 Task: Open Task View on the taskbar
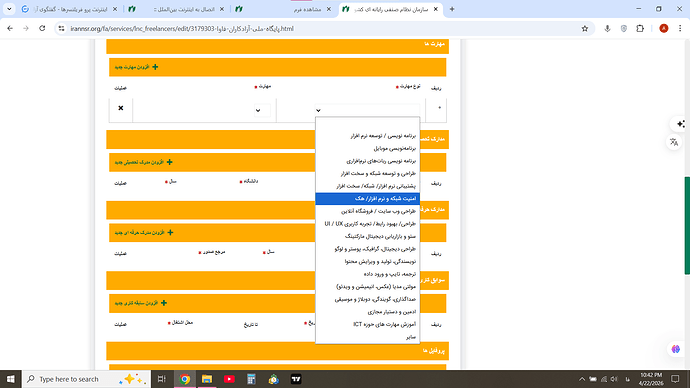(161, 379)
